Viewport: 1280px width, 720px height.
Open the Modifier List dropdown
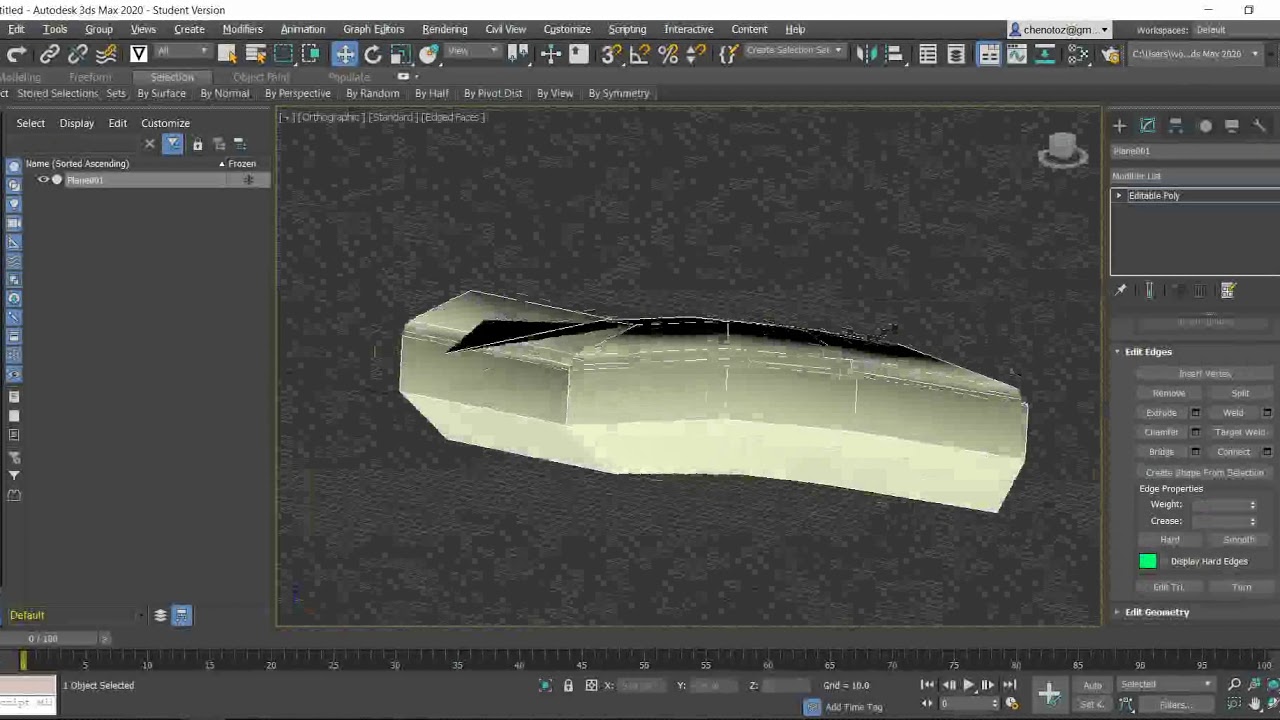(x=1195, y=176)
